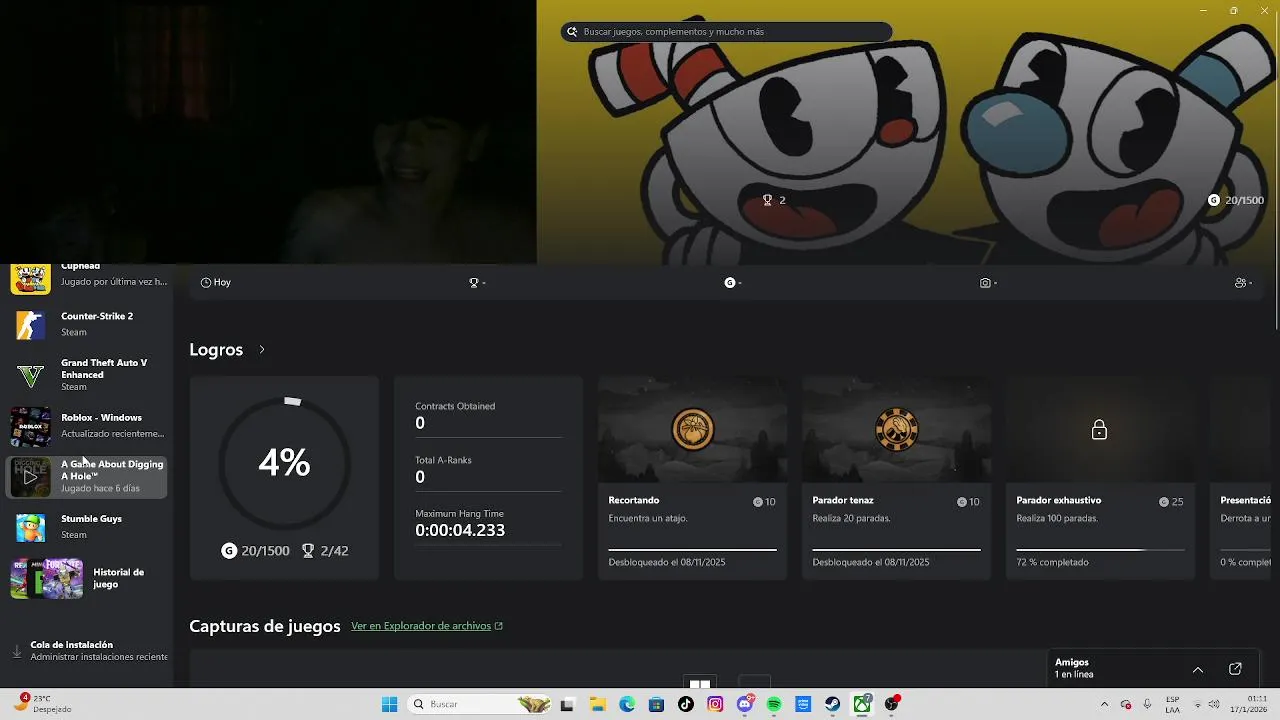Screen dimensions: 1280x720
Task: Open Windows Start menu
Action: click(389, 704)
